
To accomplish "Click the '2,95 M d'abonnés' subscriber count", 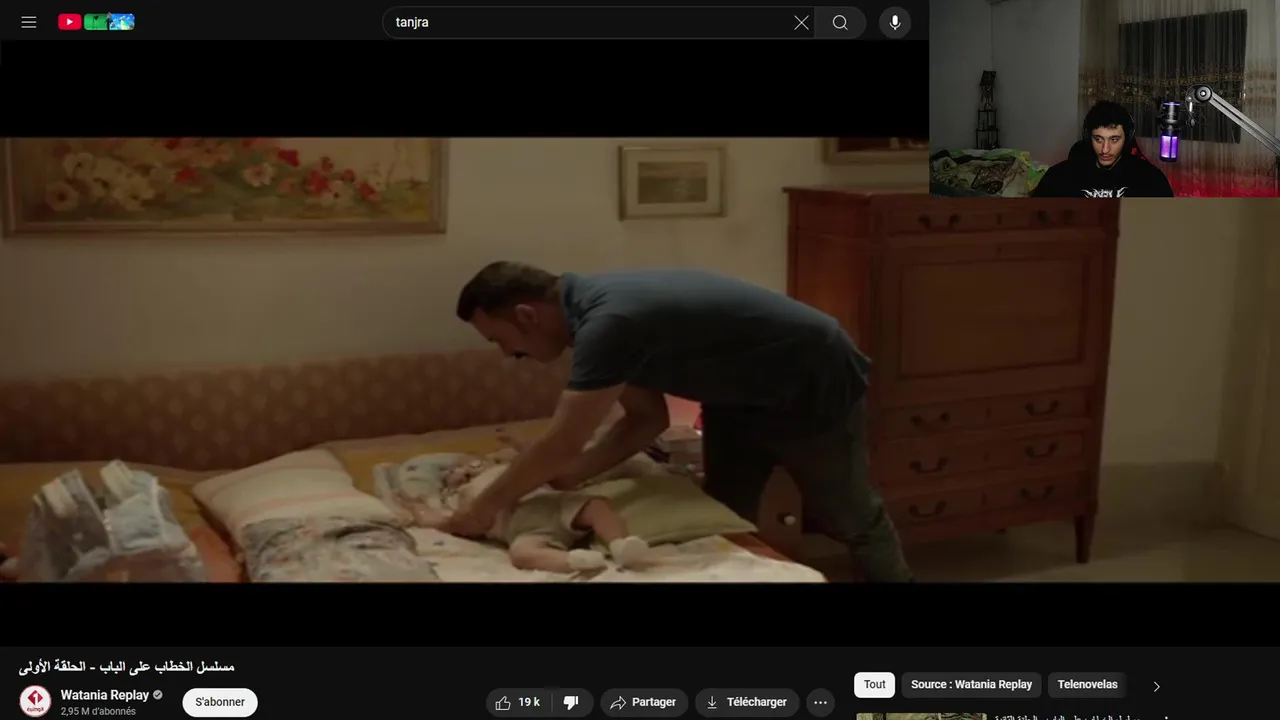I will (98, 712).
